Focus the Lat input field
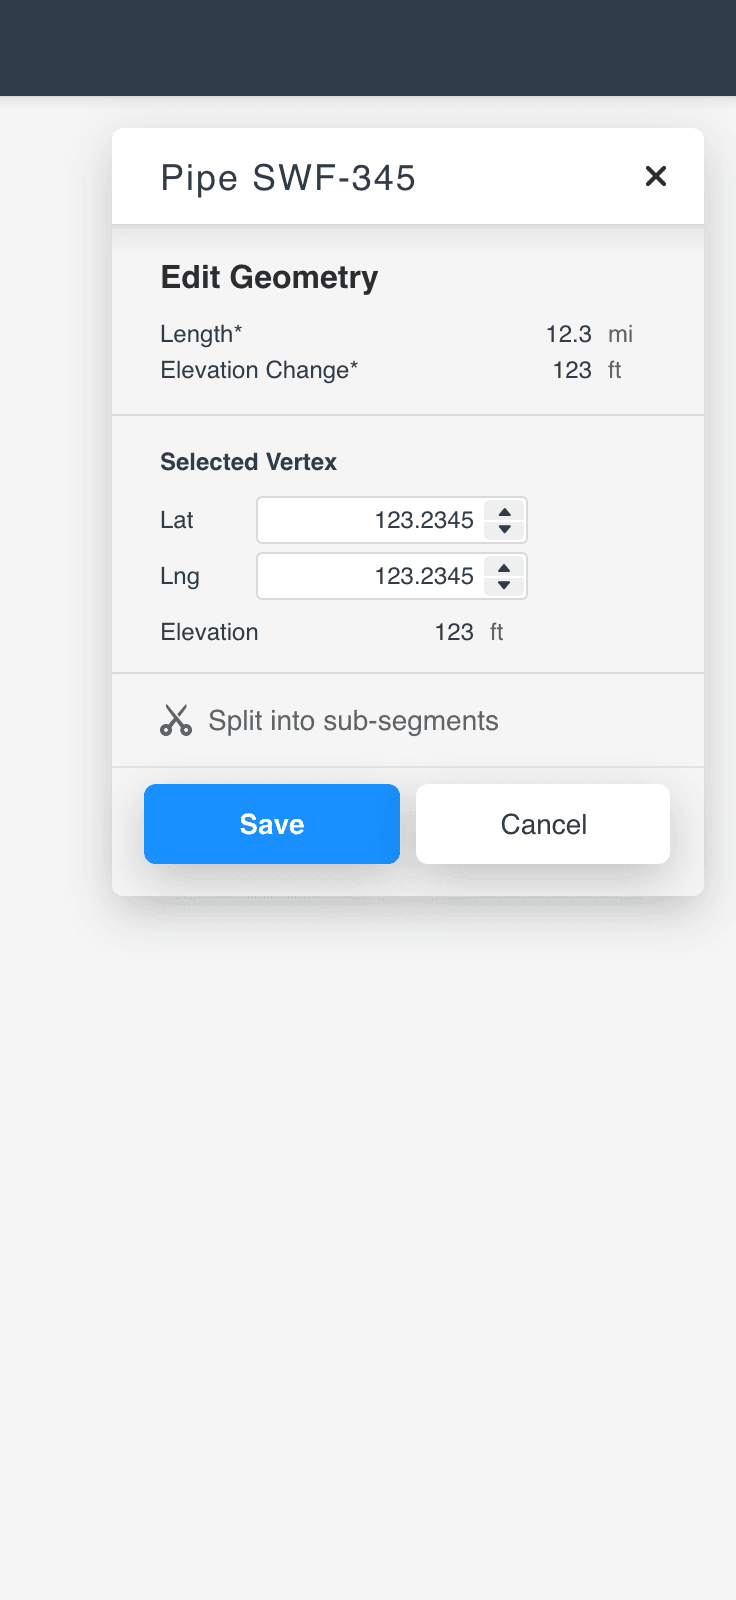The image size is (736, 1600). (x=371, y=520)
